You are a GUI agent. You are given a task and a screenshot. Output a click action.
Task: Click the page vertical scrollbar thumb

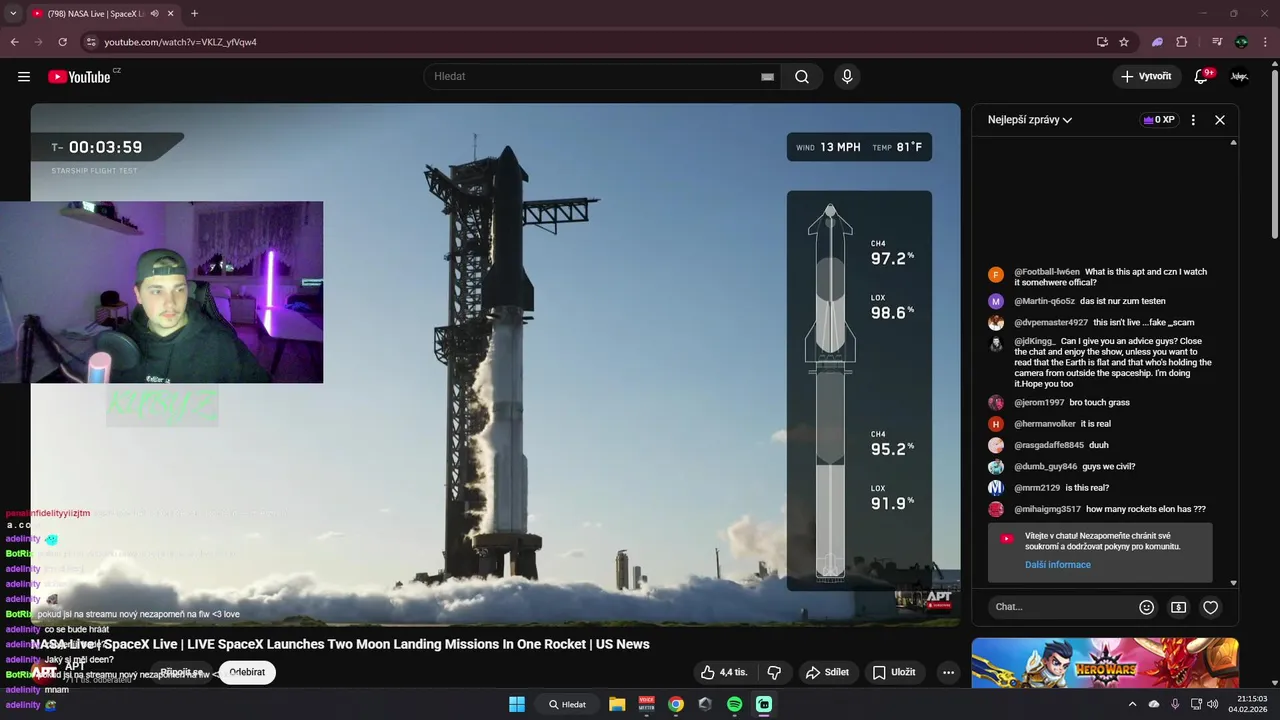[1274, 153]
